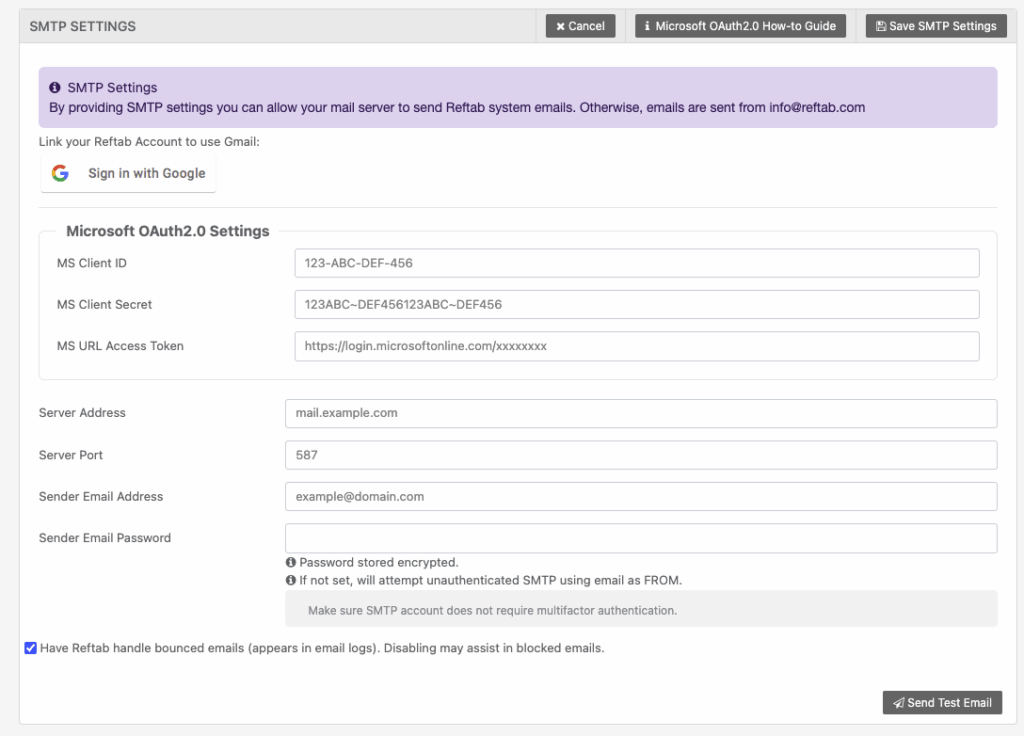Image resolution: width=1024 pixels, height=736 pixels.
Task: Click the Google "G" logo icon
Action: click(59, 172)
